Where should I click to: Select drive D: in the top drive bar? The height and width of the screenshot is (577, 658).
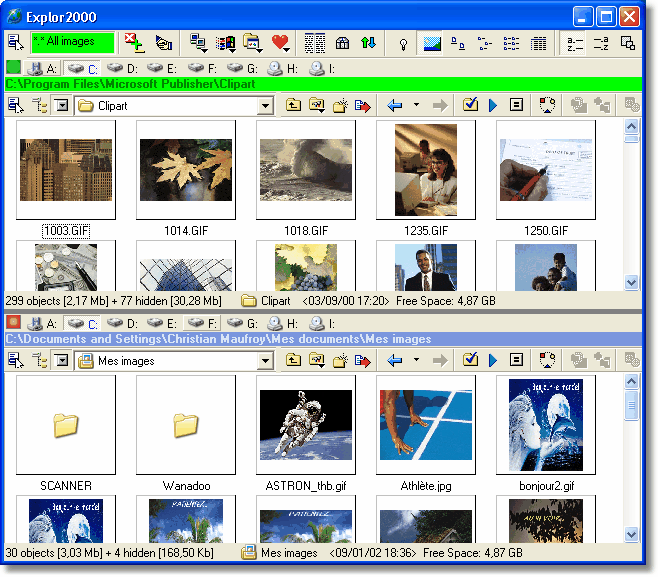(122, 68)
